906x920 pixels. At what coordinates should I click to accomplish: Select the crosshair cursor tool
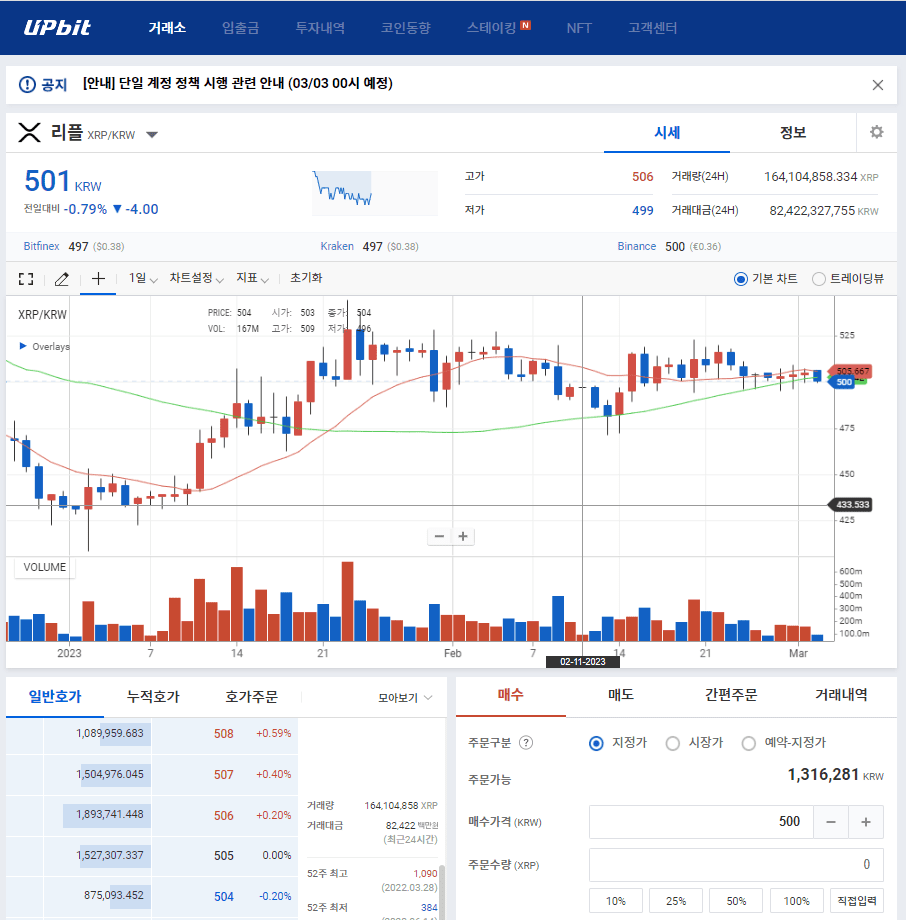point(98,279)
